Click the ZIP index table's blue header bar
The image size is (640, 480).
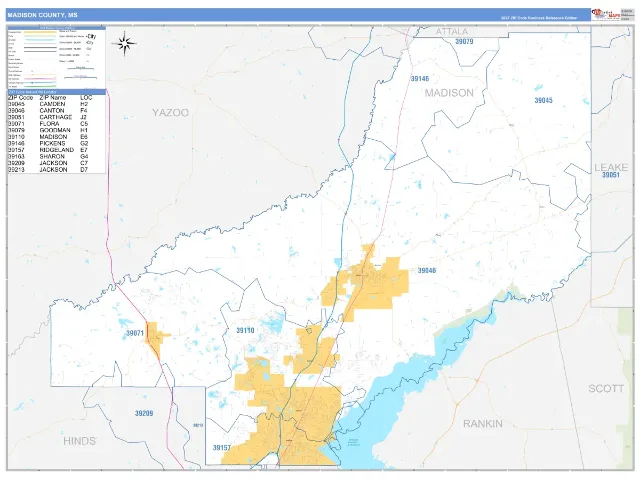(57, 92)
